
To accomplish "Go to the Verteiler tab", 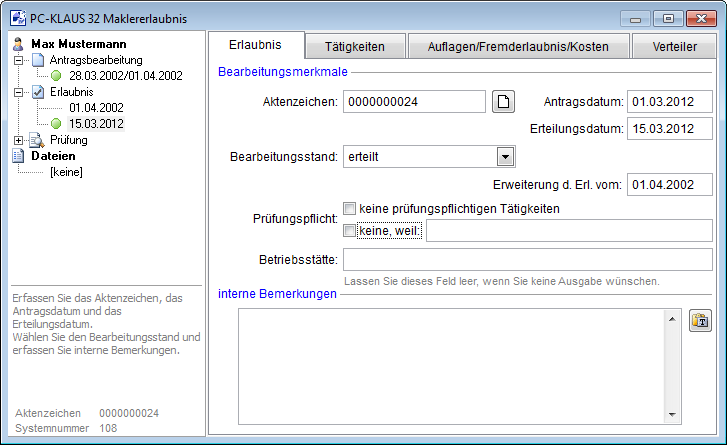I will (x=675, y=46).
